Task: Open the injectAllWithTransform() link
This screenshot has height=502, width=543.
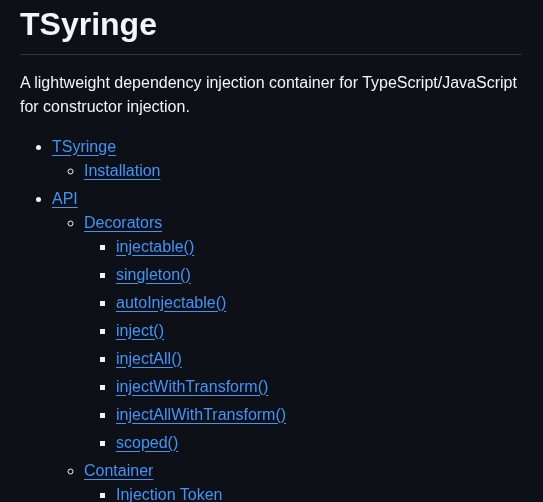Action: pos(201,415)
